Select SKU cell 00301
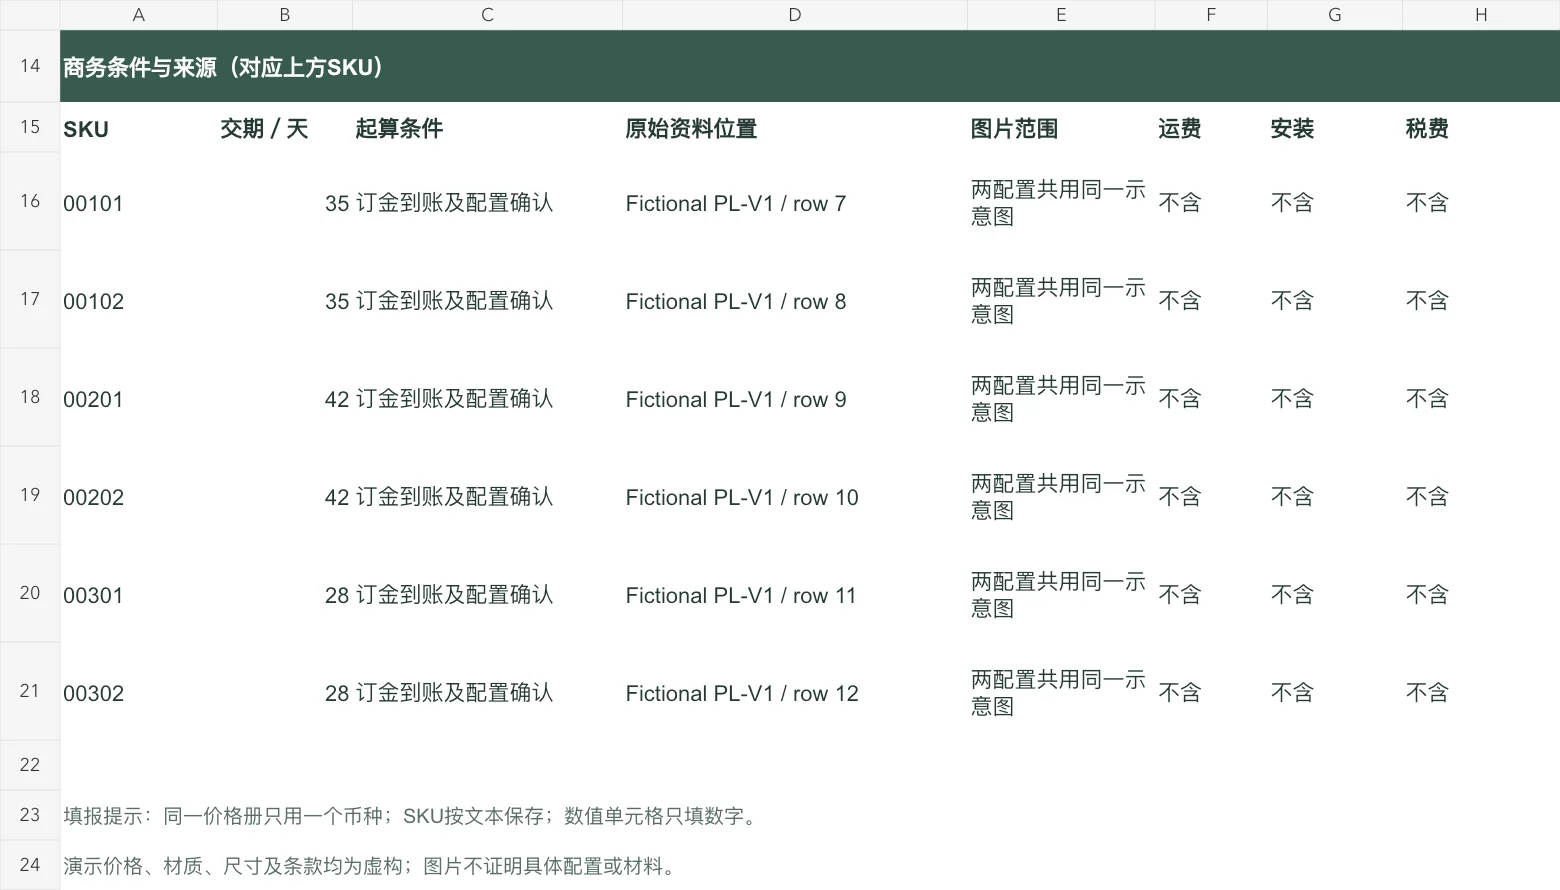Screen dimensions: 1560x890 138,594
